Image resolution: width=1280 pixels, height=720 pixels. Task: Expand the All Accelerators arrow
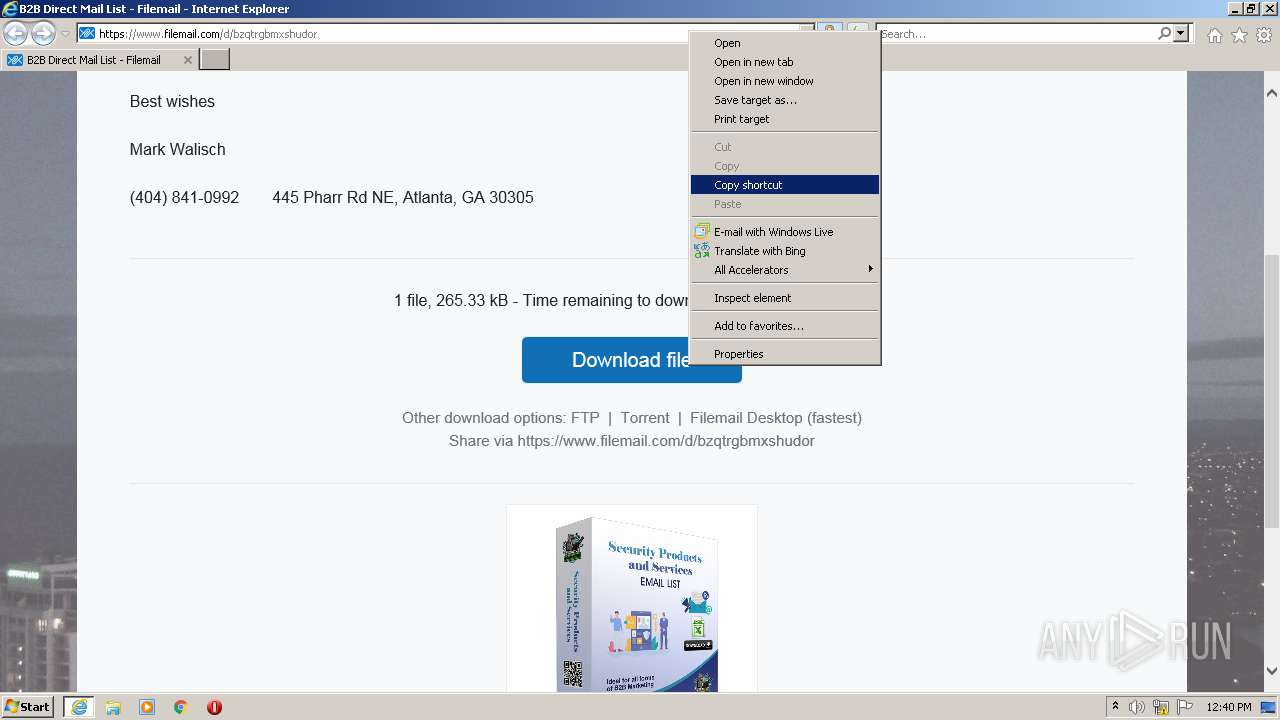(x=870, y=269)
